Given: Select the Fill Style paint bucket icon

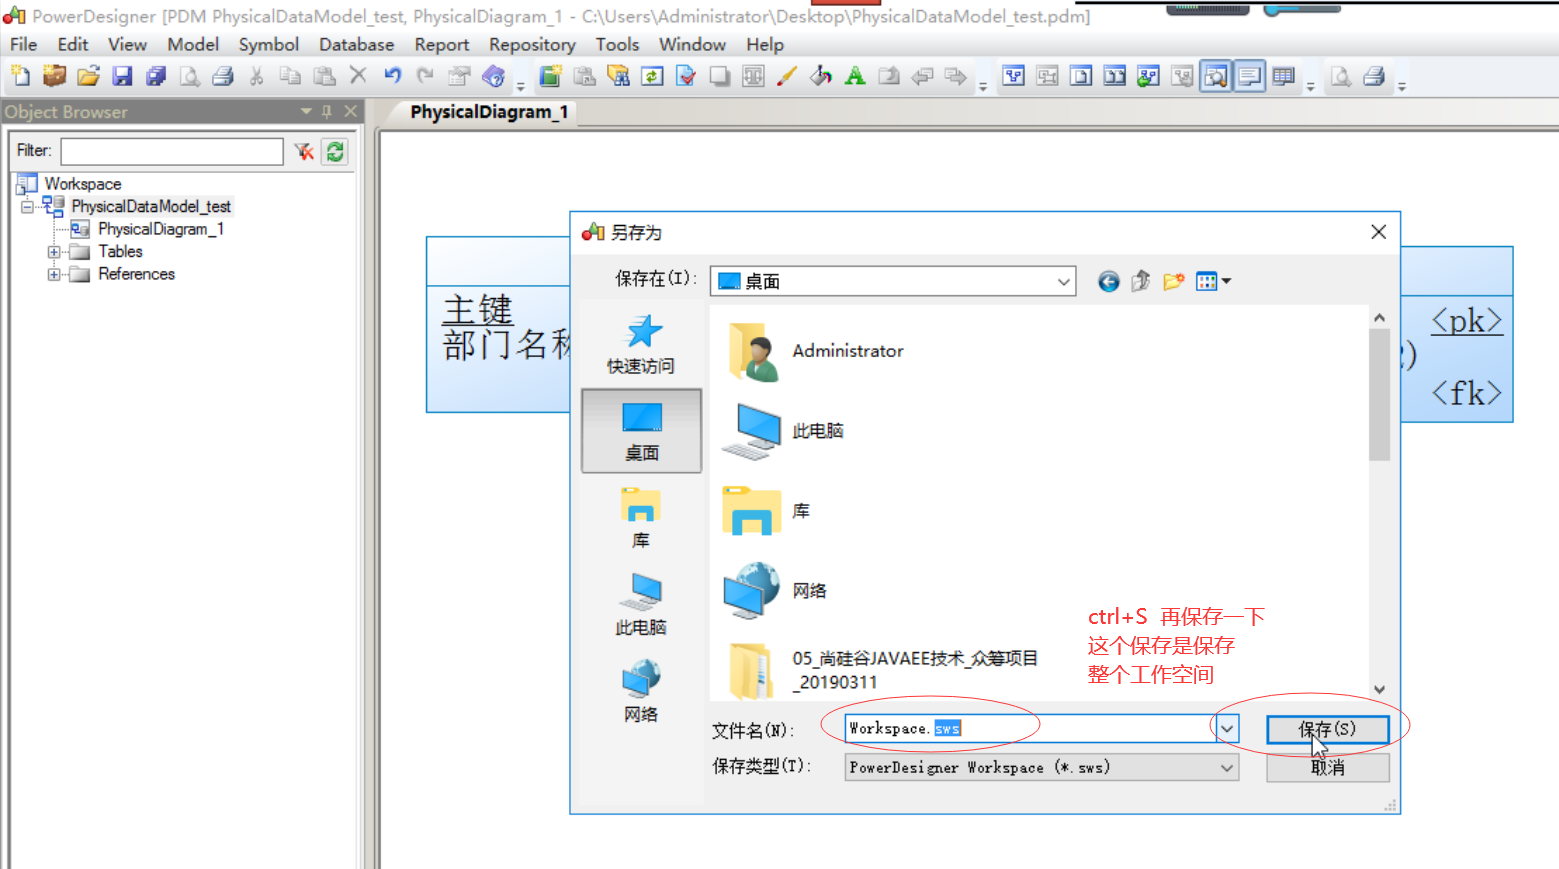Looking at the screenshot, I should (821, 76).
